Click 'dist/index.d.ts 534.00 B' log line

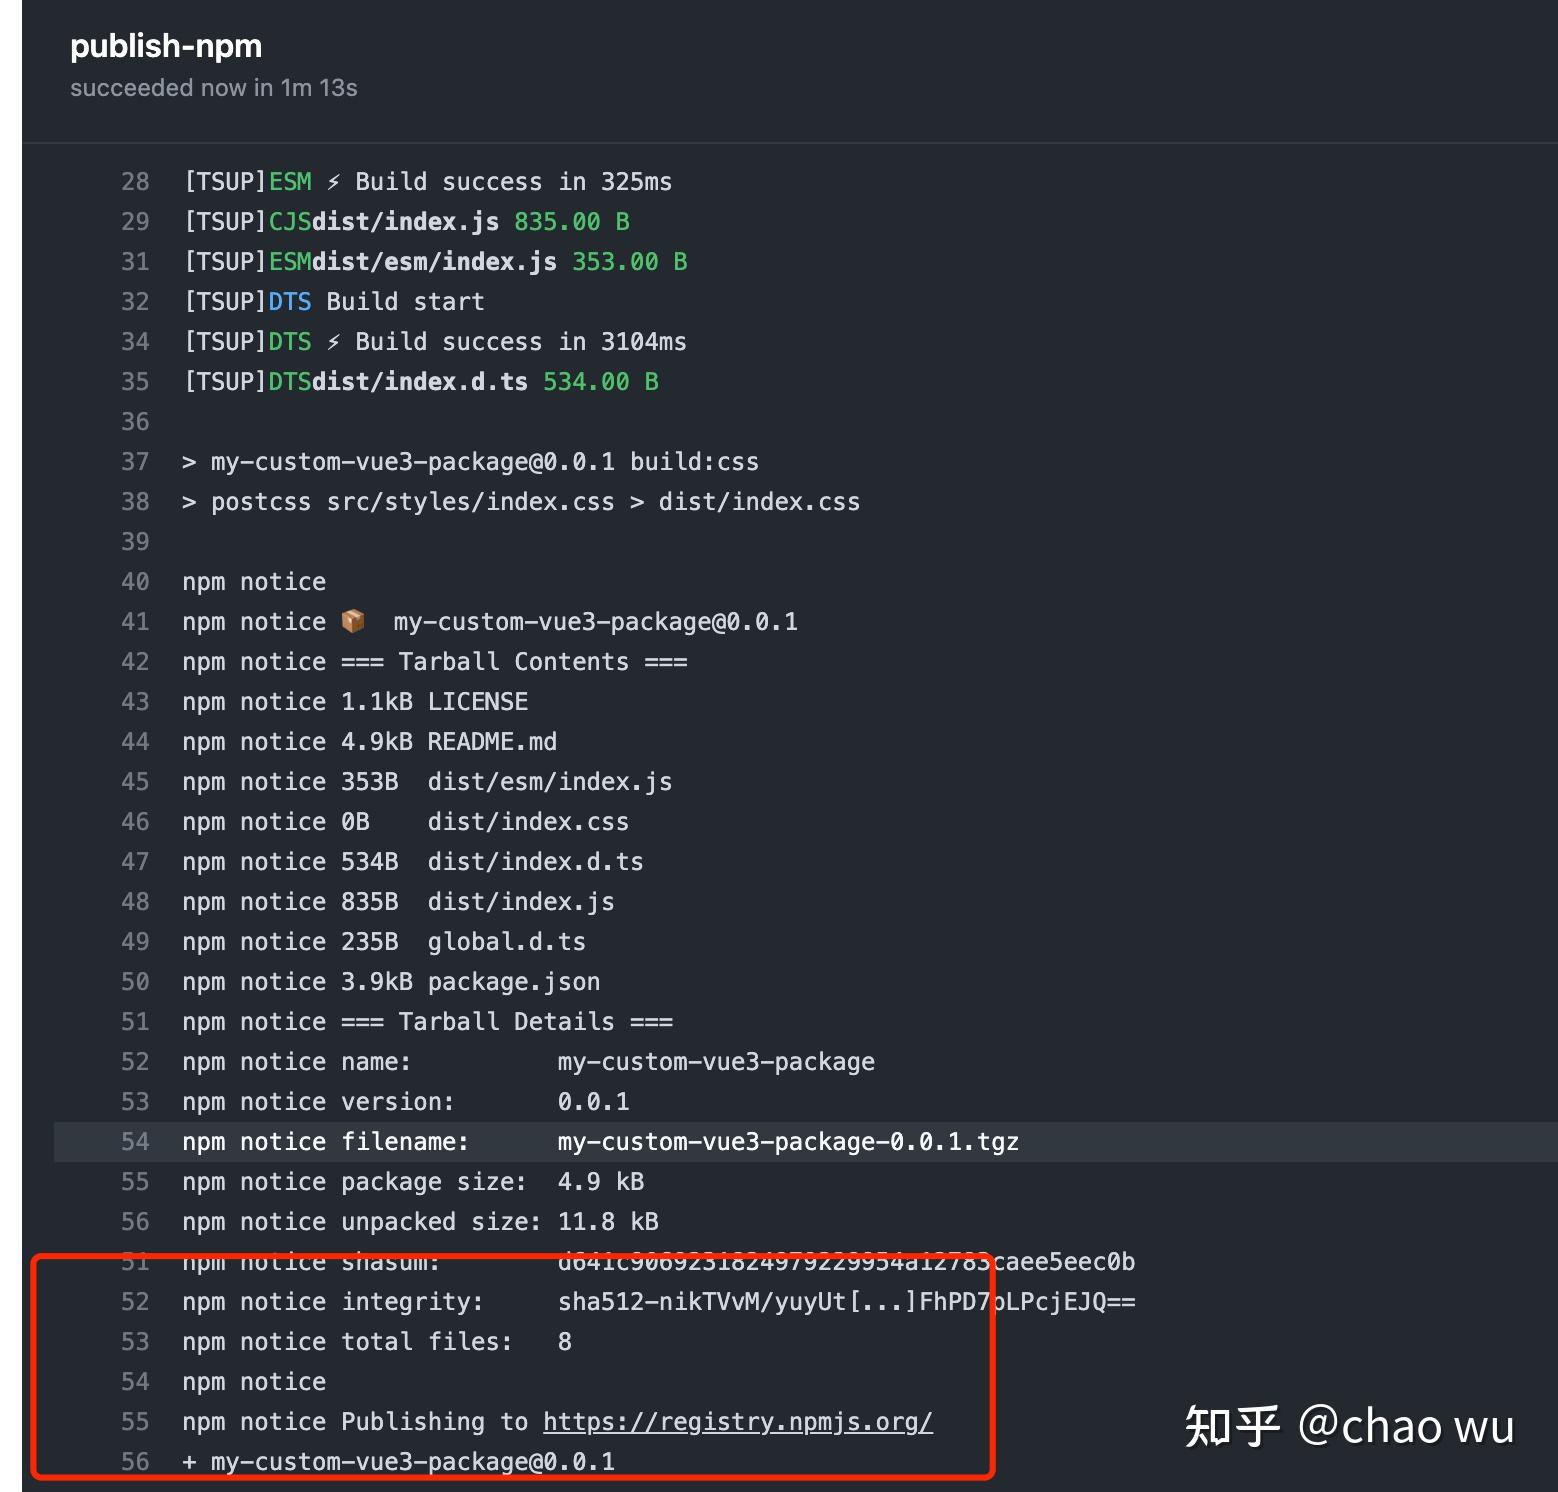421,382
